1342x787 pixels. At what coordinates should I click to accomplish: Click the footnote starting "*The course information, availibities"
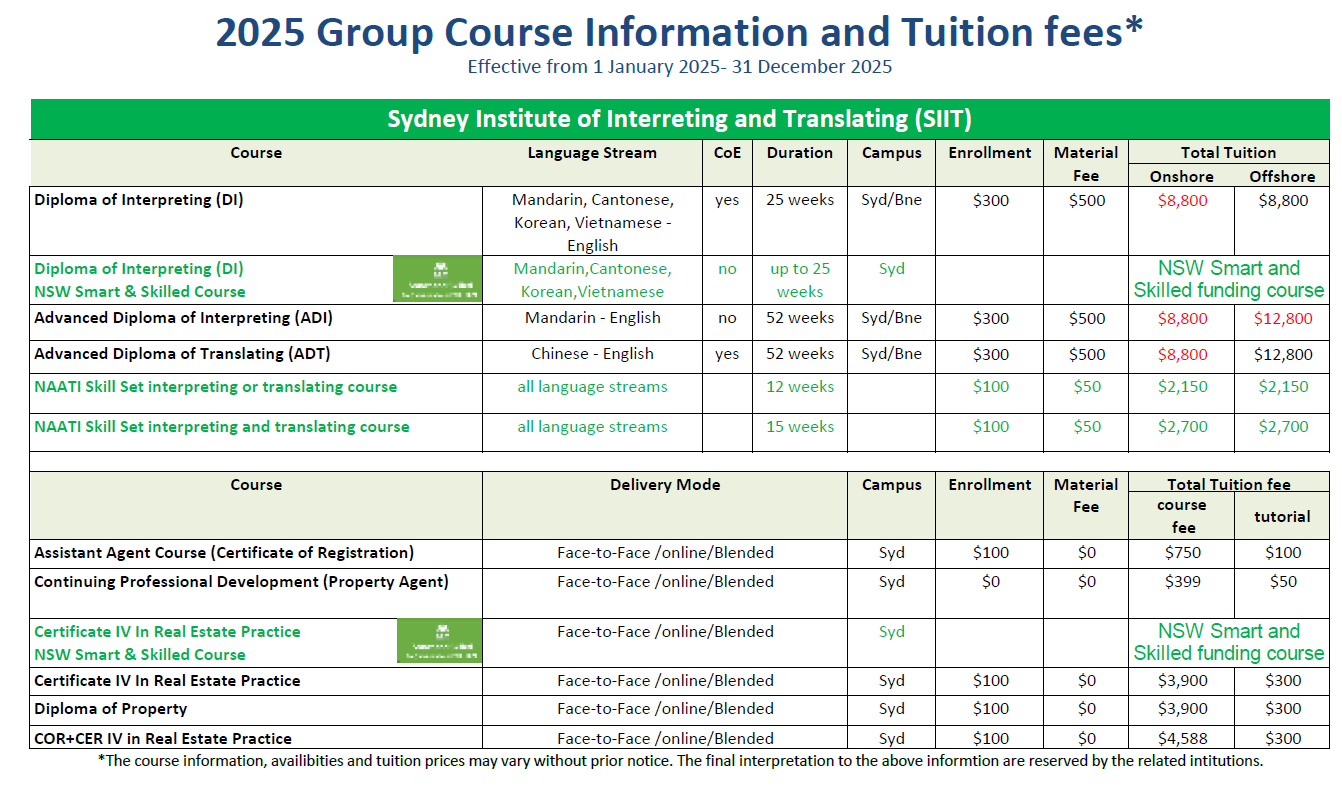tap(680, 760)
